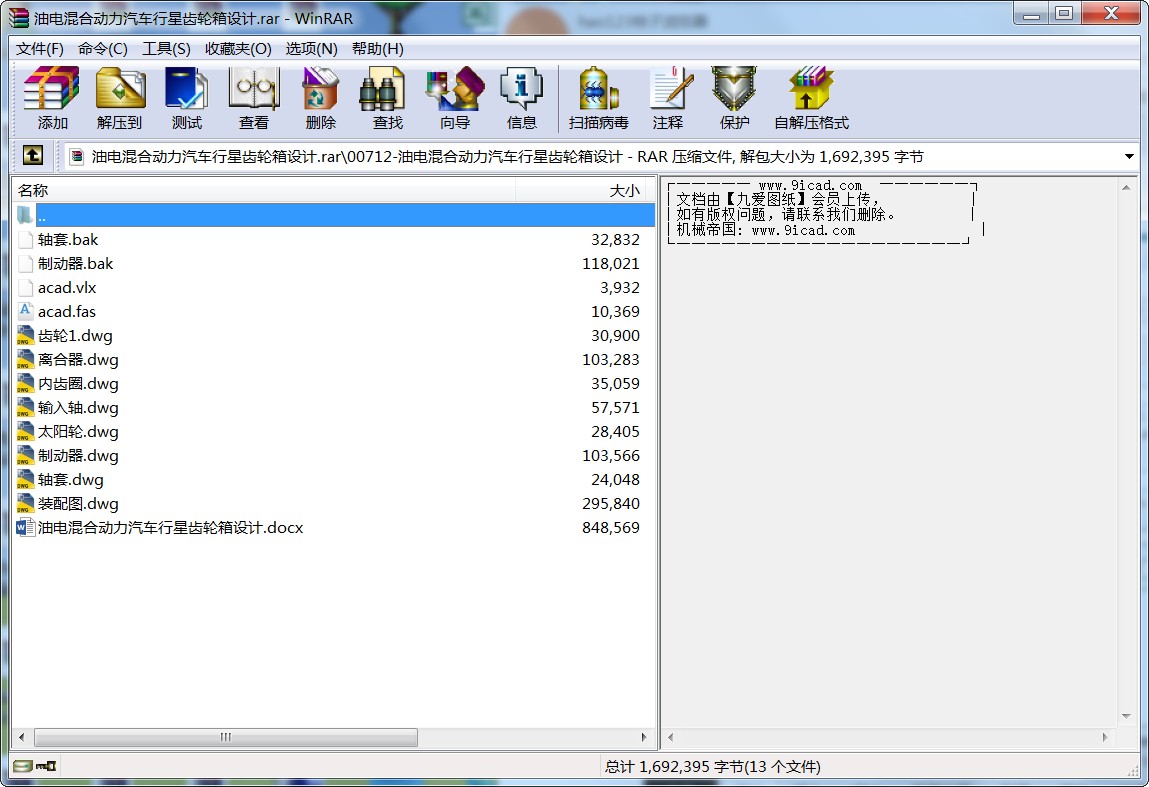The width and height of the screenshot is (1149, 787).
Task: Click comment pane scroll up arrow
Action: (1126, 188)
